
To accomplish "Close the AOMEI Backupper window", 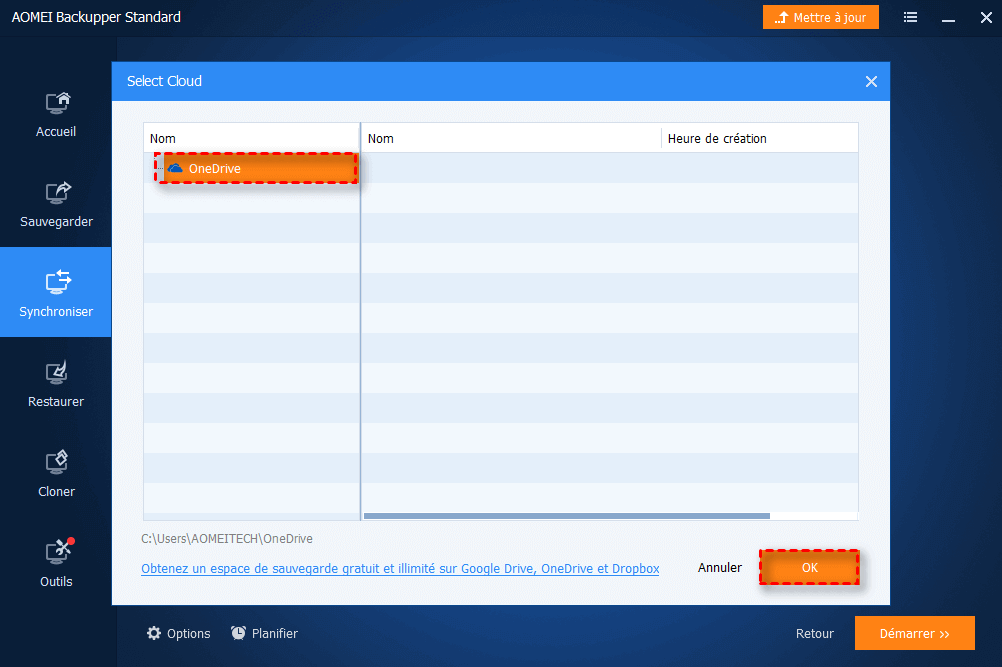I will (x=986, y=17).
